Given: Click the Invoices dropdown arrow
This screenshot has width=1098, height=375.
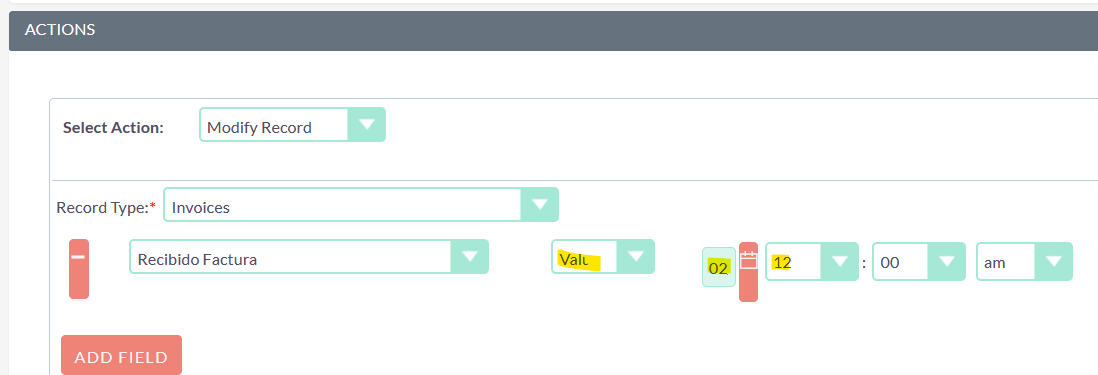Looking at the screenshot, I should click(539, 204).
